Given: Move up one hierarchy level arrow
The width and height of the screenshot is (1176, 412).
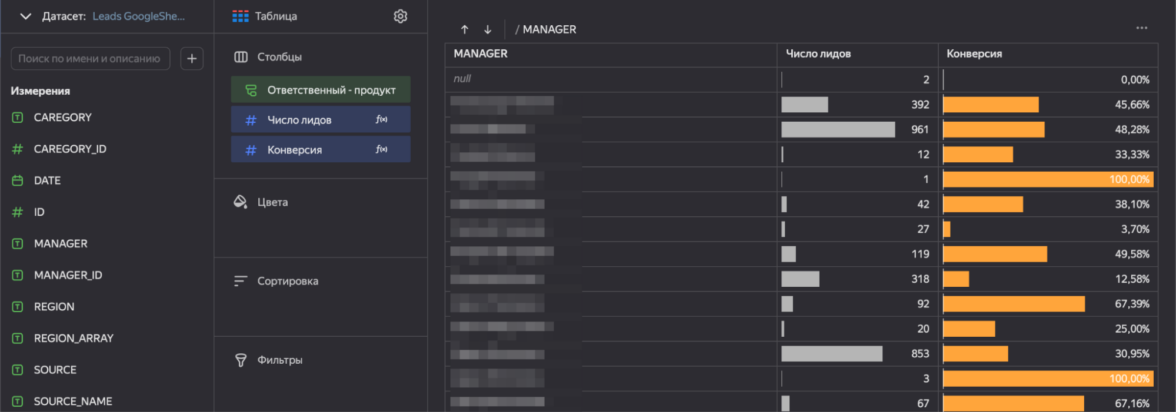Looking at the screenshot, I should click(465, 30).
